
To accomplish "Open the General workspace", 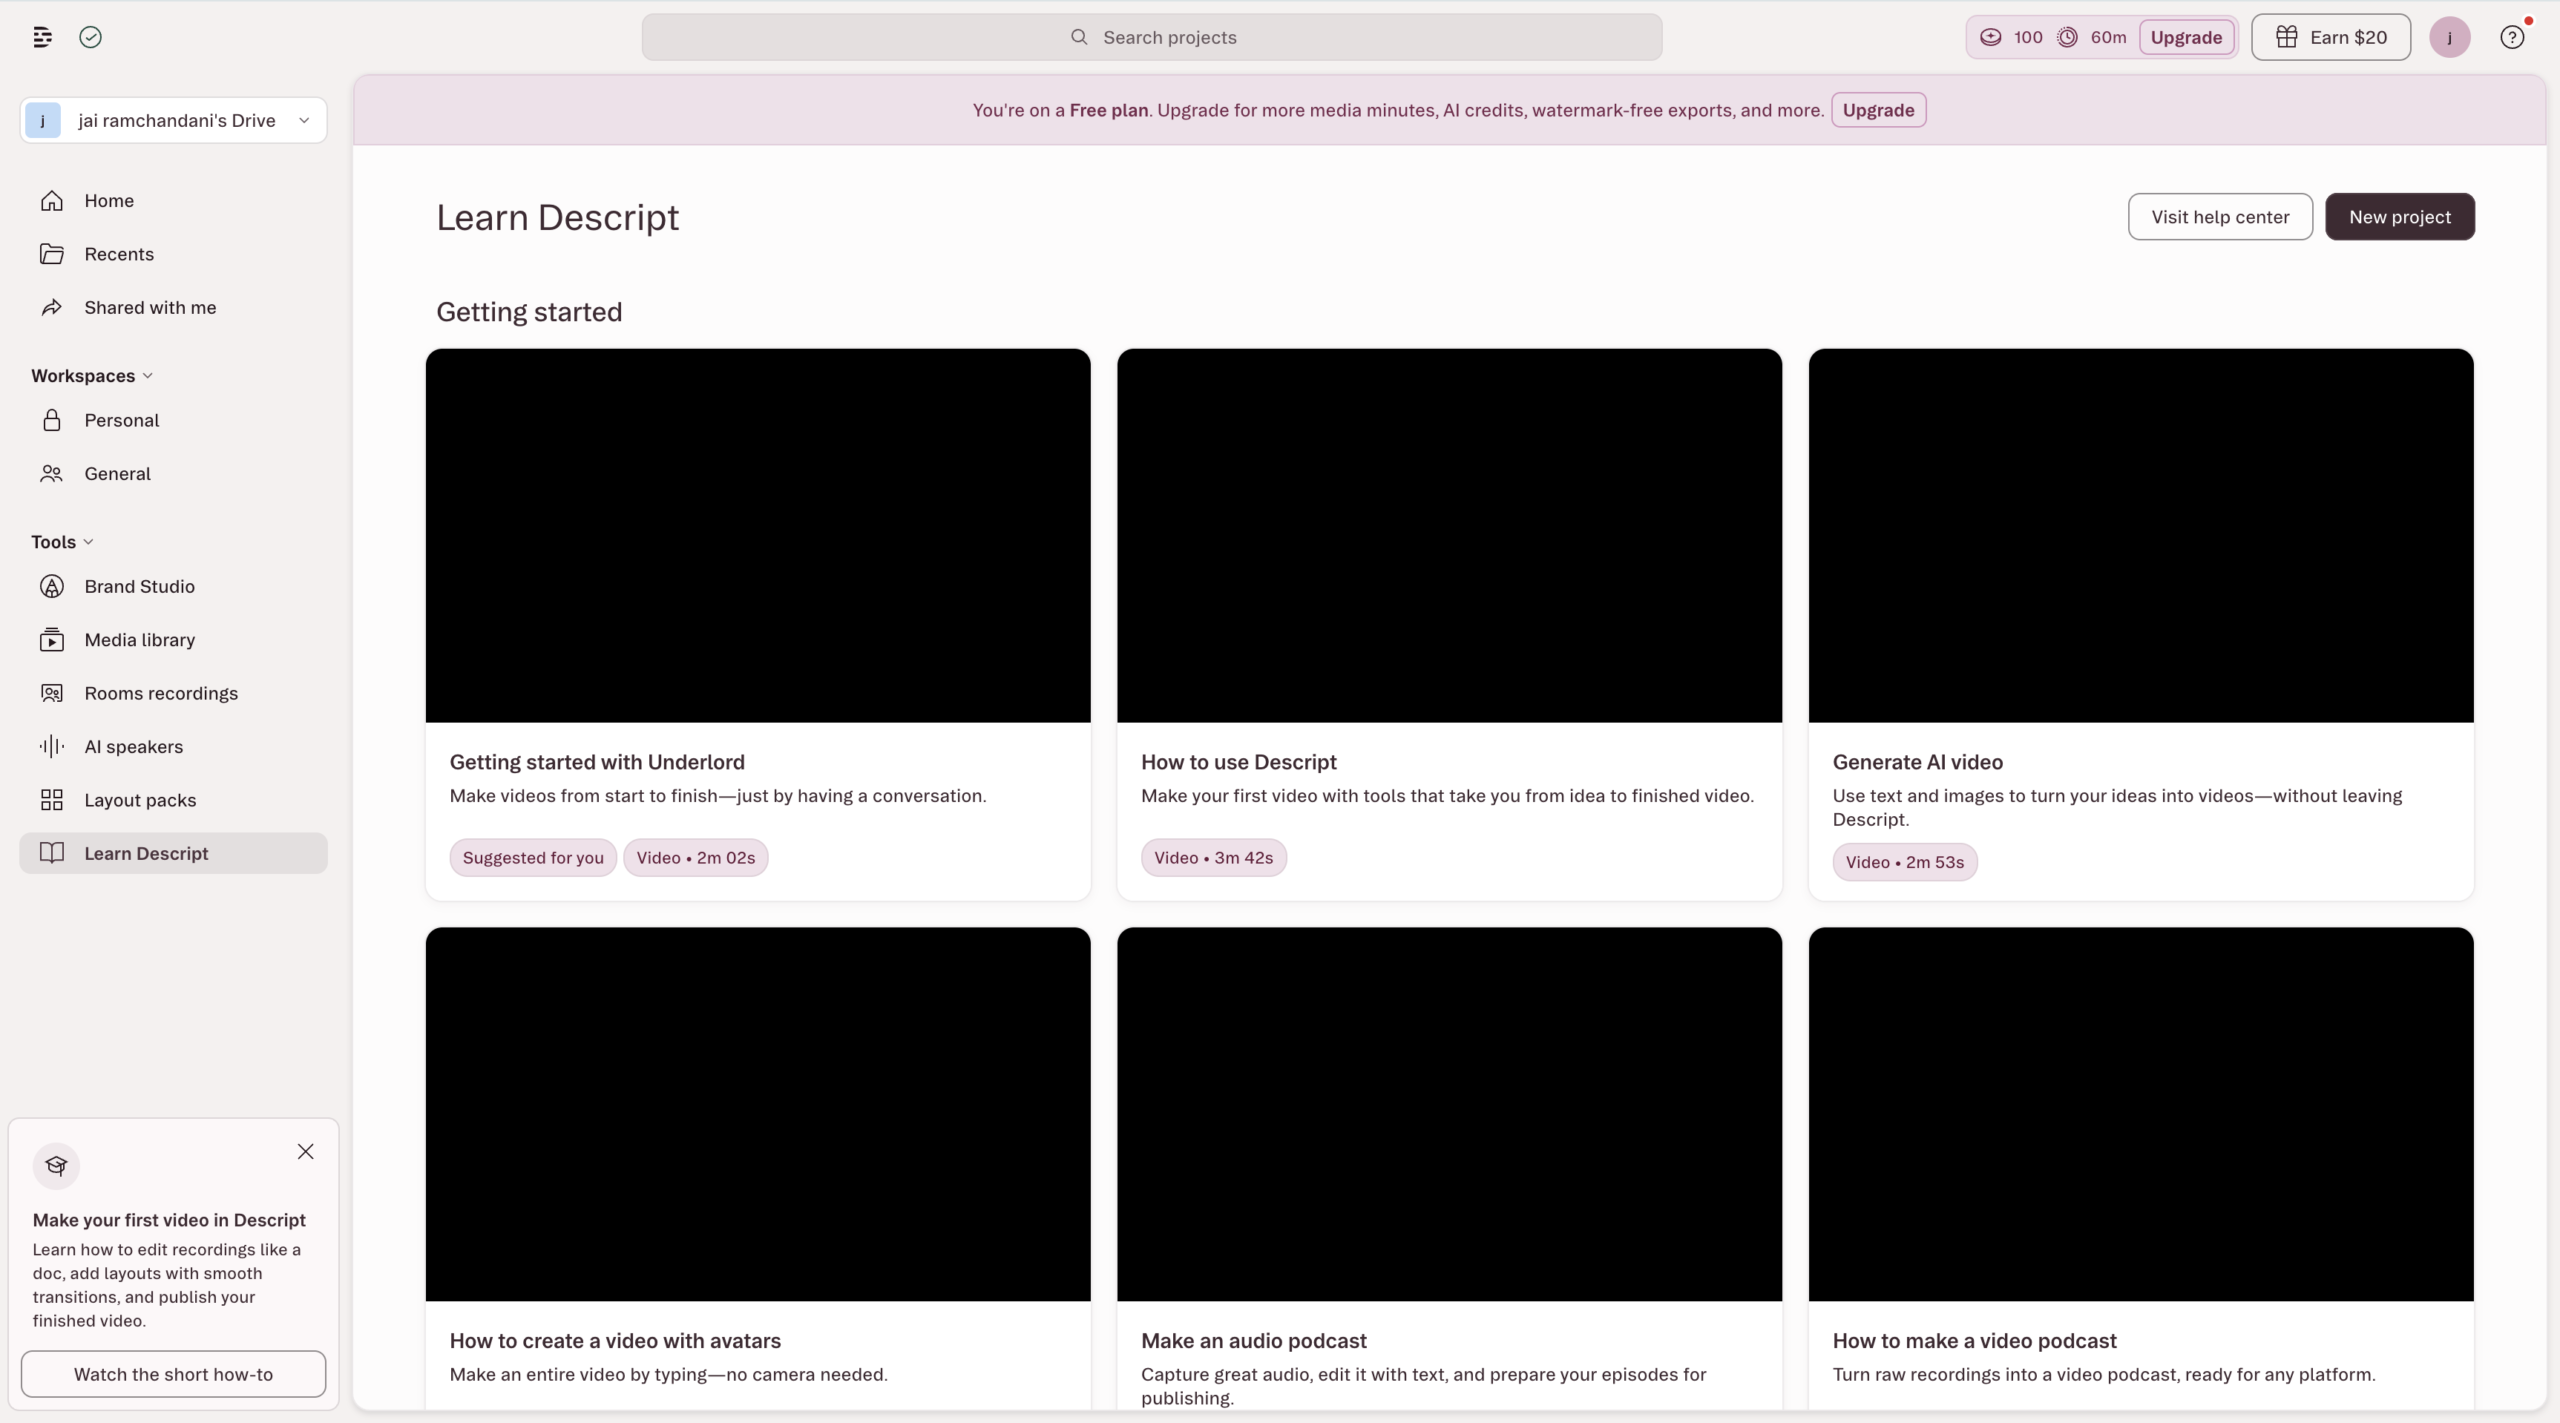I will 174,474.
